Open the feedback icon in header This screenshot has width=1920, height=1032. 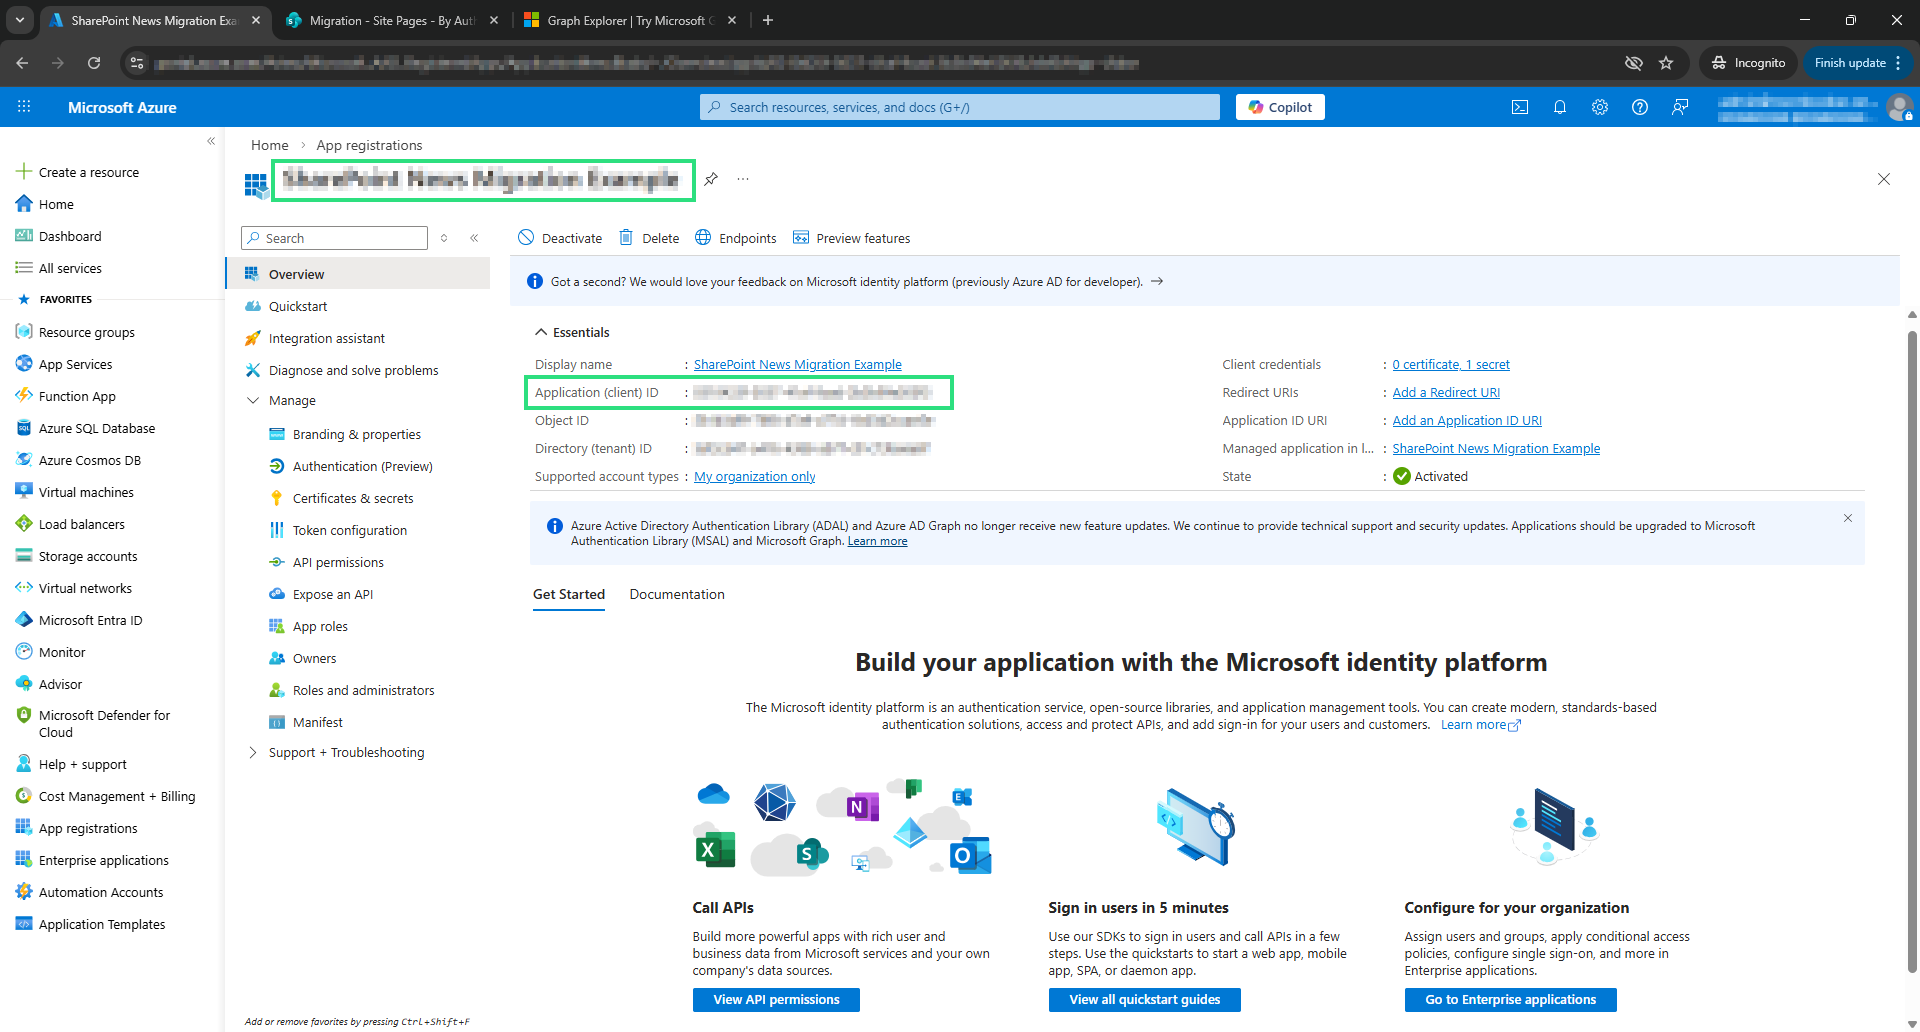click(x=1680, y=107)
